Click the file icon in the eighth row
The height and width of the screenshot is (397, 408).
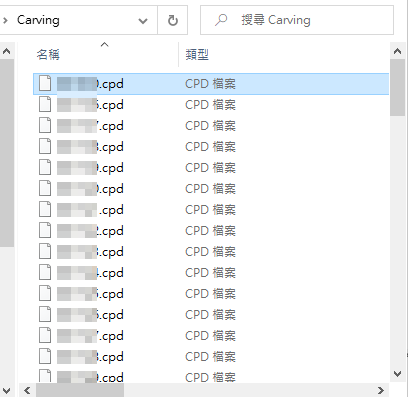45,230
